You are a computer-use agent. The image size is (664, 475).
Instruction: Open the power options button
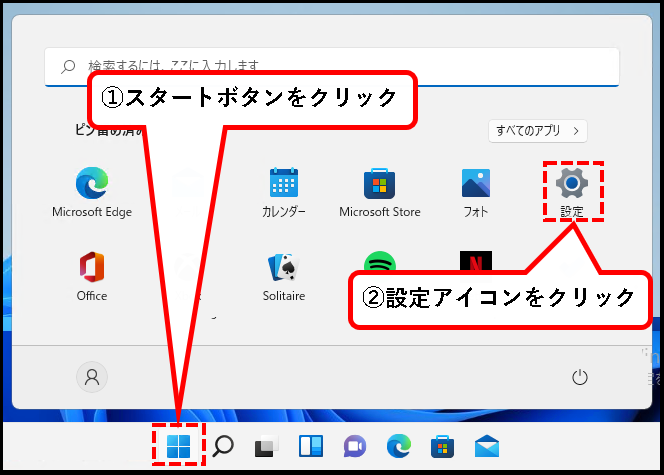pyautogui.click(x=580, y=377)
